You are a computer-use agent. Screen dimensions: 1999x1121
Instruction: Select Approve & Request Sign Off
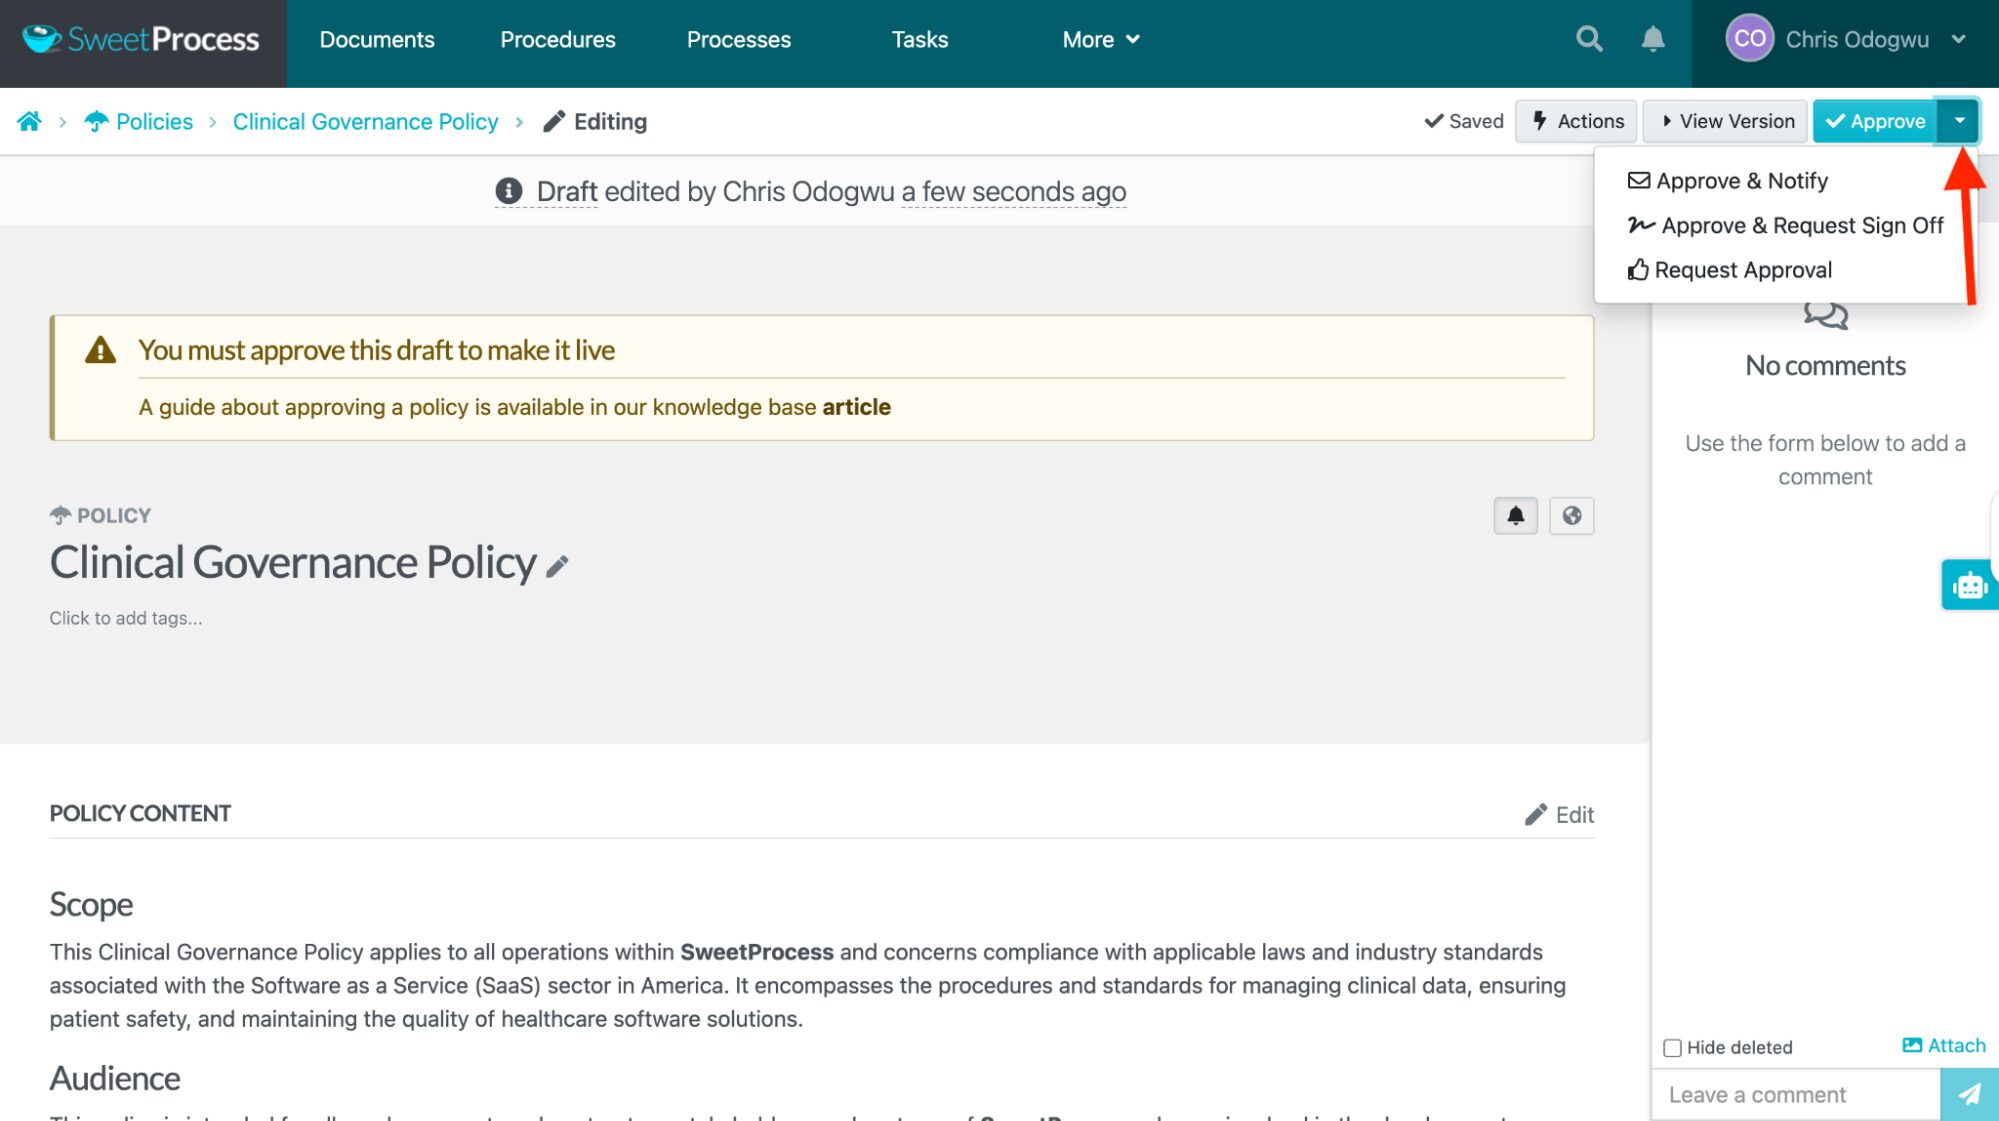1786,226
